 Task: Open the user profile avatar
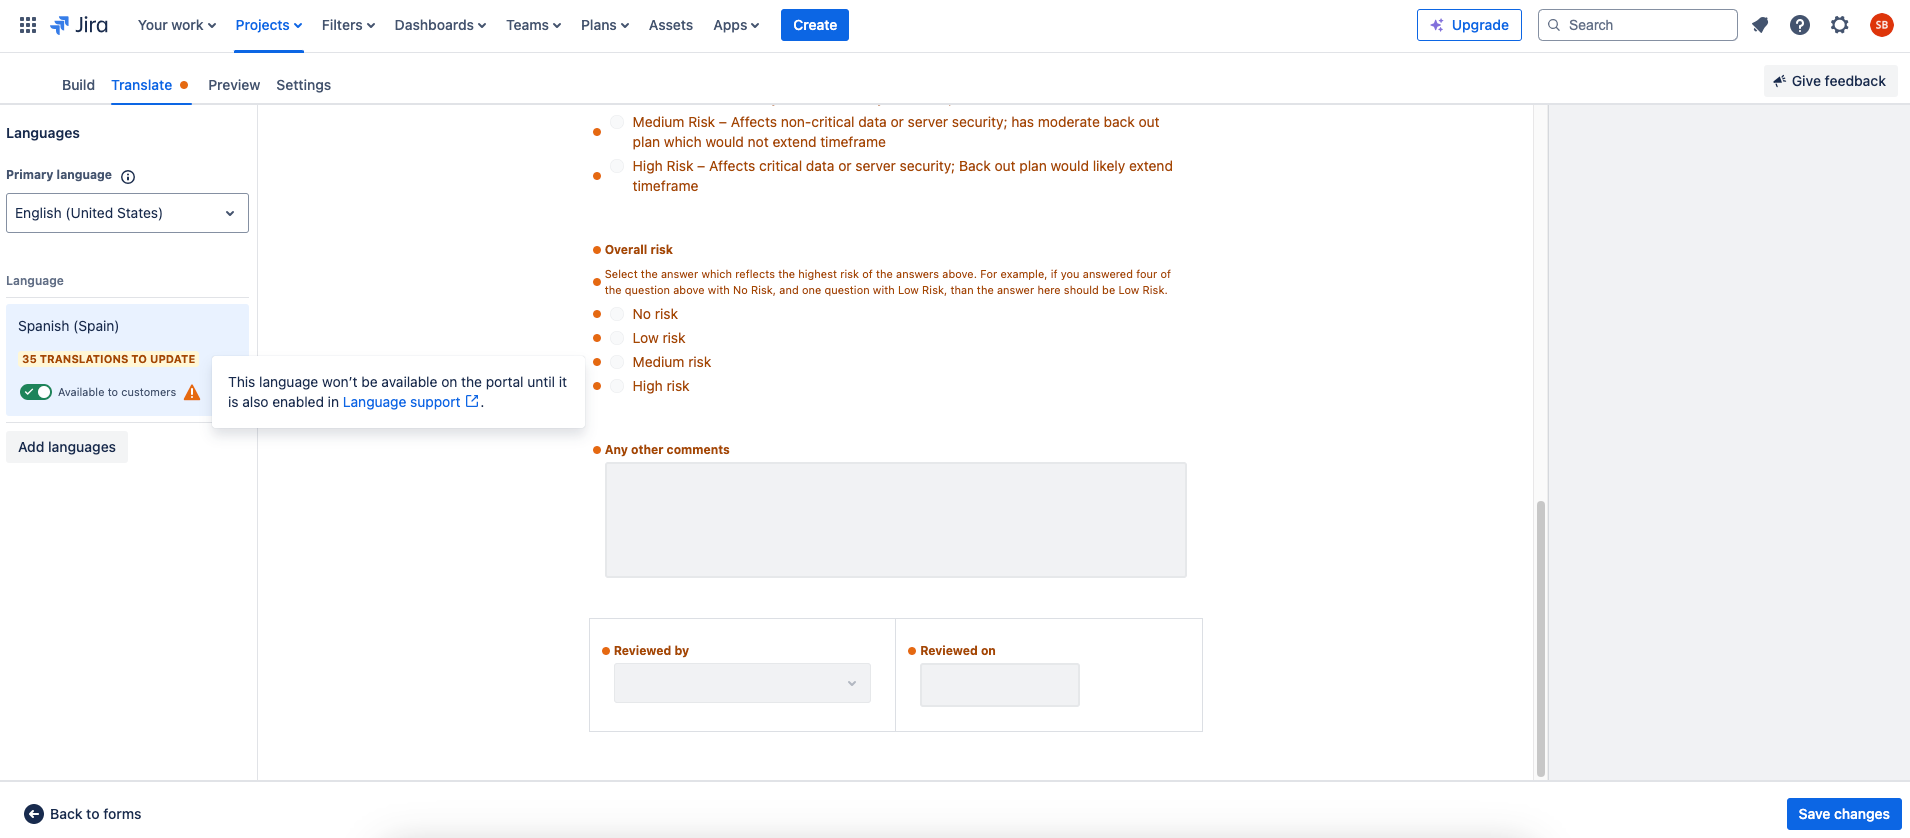[1881, 25]
